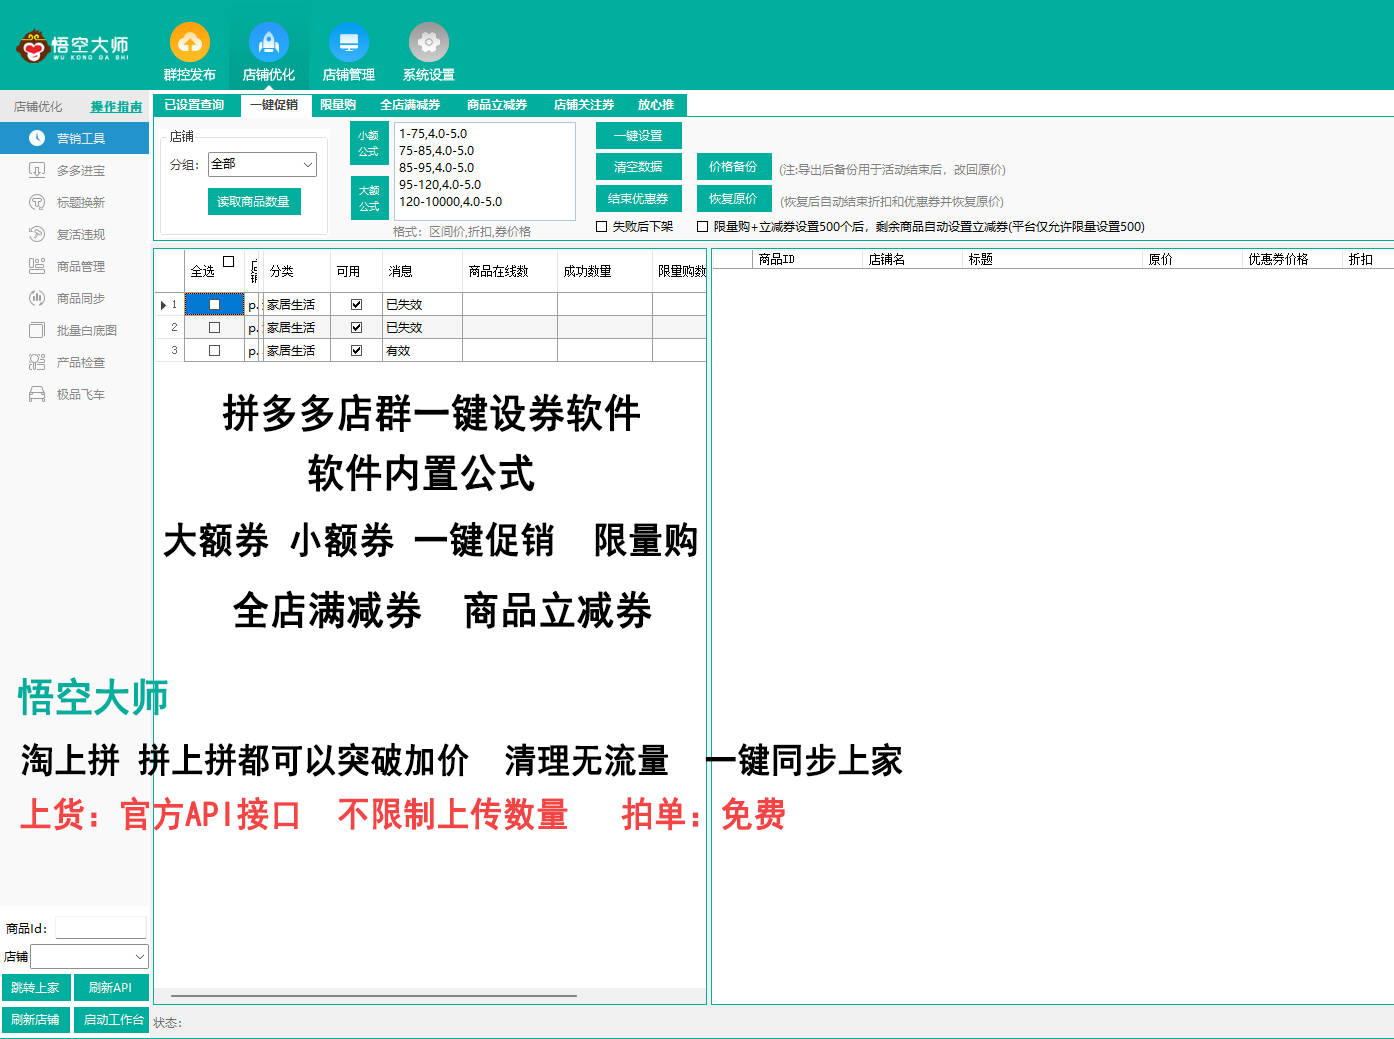Focus the 商品Id input field
This screenshot has width=1394, height=1039.
click(x=100, y=928)
